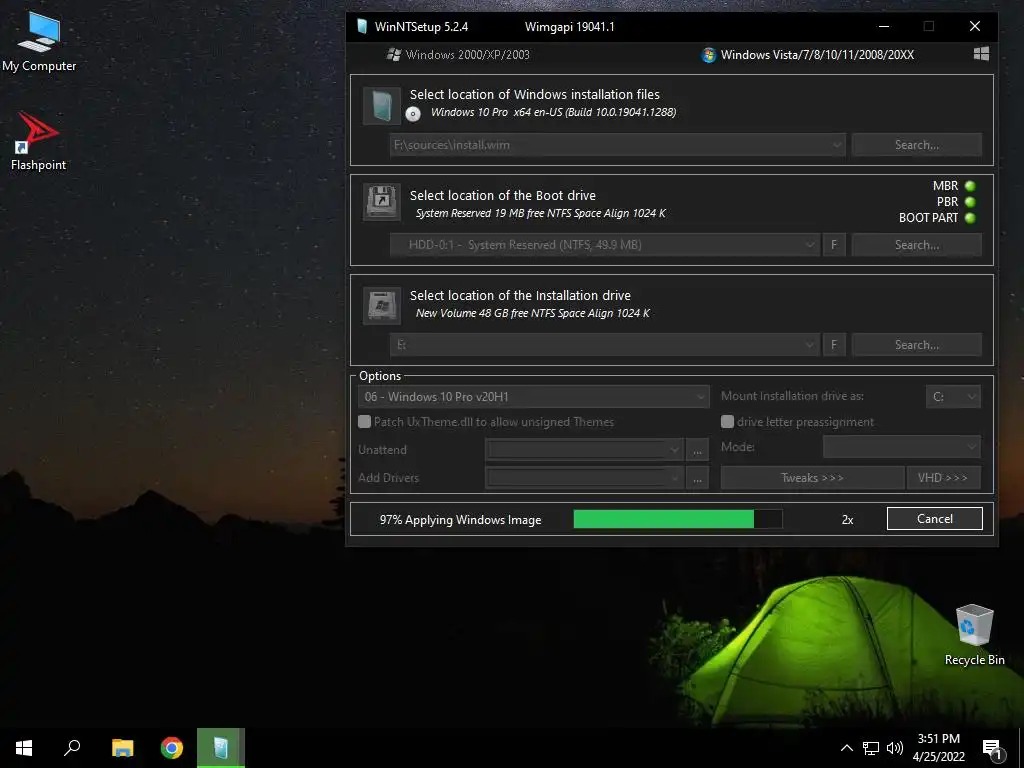The height and width of the screenshot is (768, 1024).
Task: Click 2x speed indicator
Action: click(847, 520)
